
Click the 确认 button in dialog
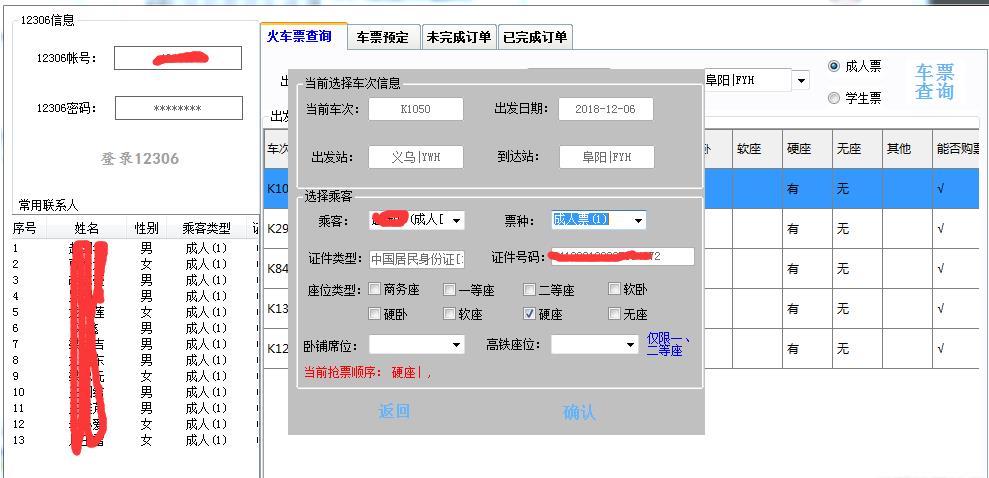[579, 412]
